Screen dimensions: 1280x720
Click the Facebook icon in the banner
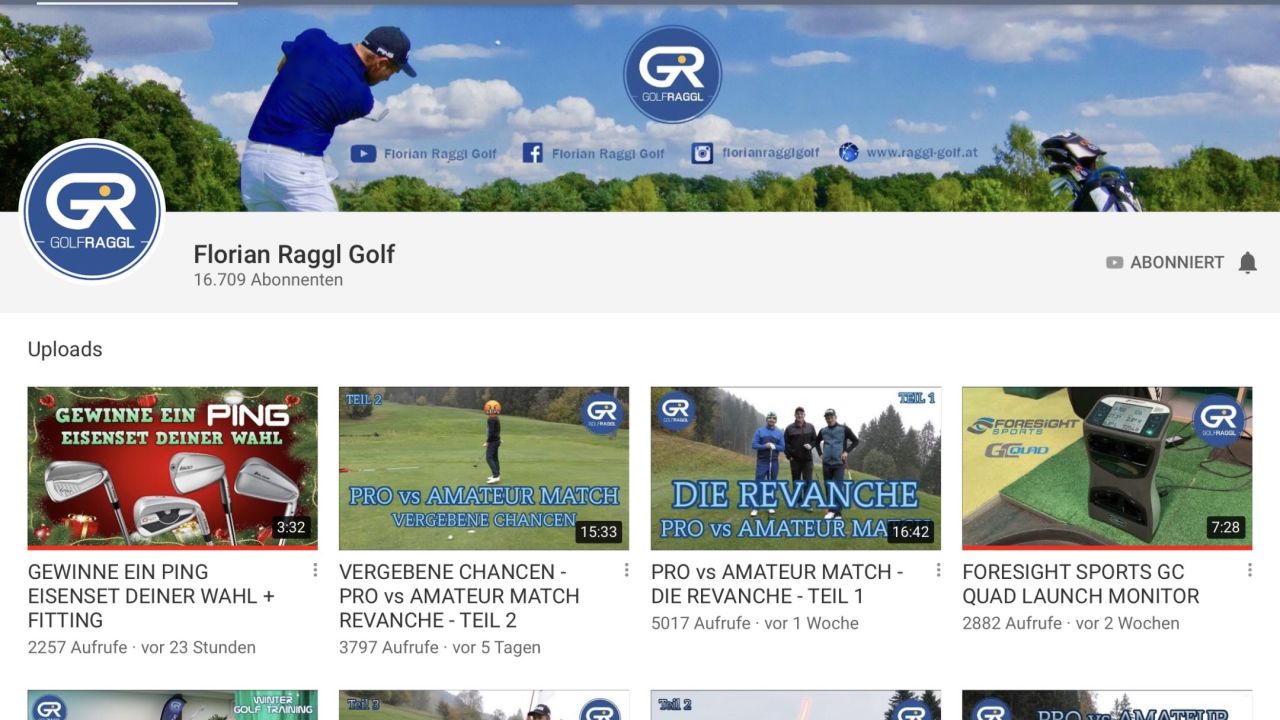532,153
